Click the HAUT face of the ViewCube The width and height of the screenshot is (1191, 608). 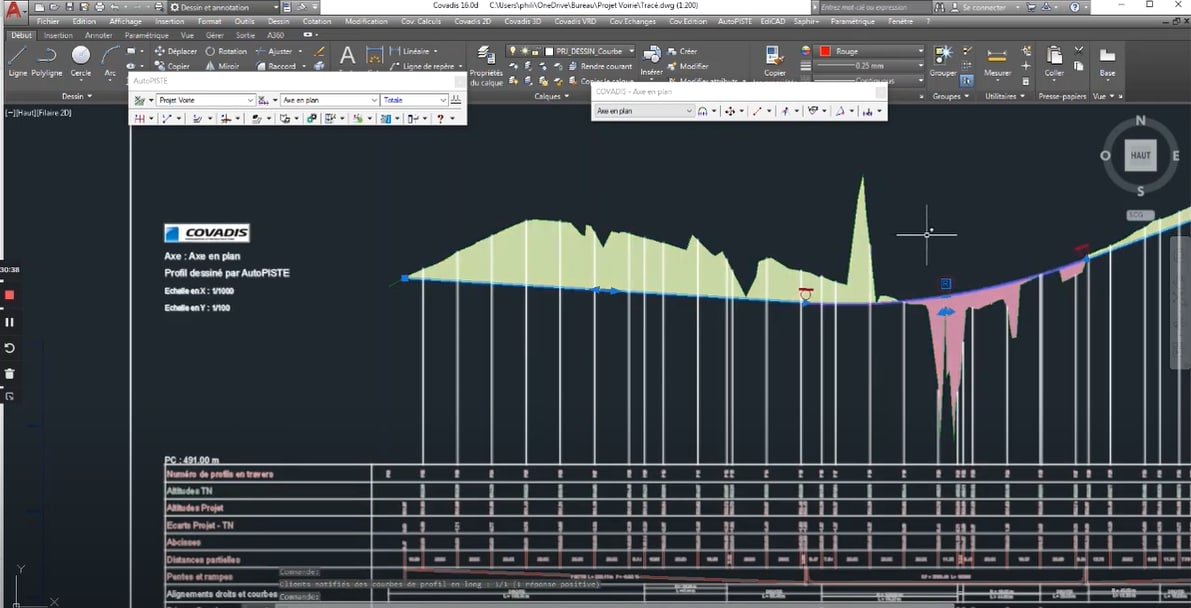tap(1140, 156)
